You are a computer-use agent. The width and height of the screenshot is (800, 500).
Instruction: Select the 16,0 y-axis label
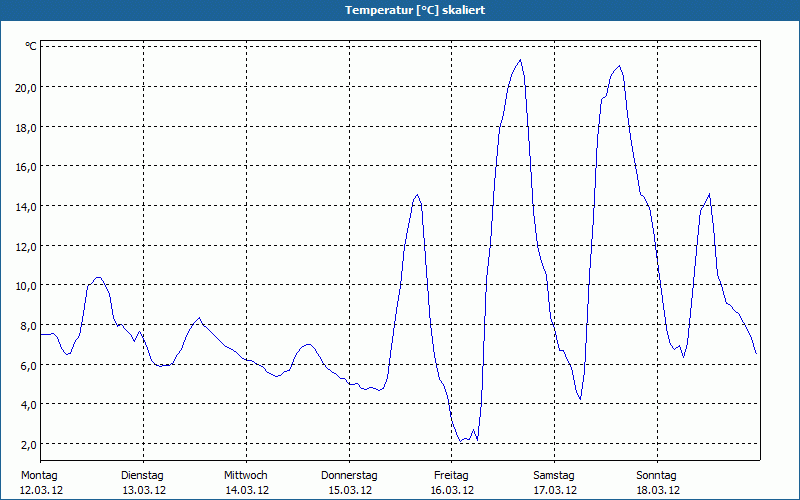(x=26, y=167)
